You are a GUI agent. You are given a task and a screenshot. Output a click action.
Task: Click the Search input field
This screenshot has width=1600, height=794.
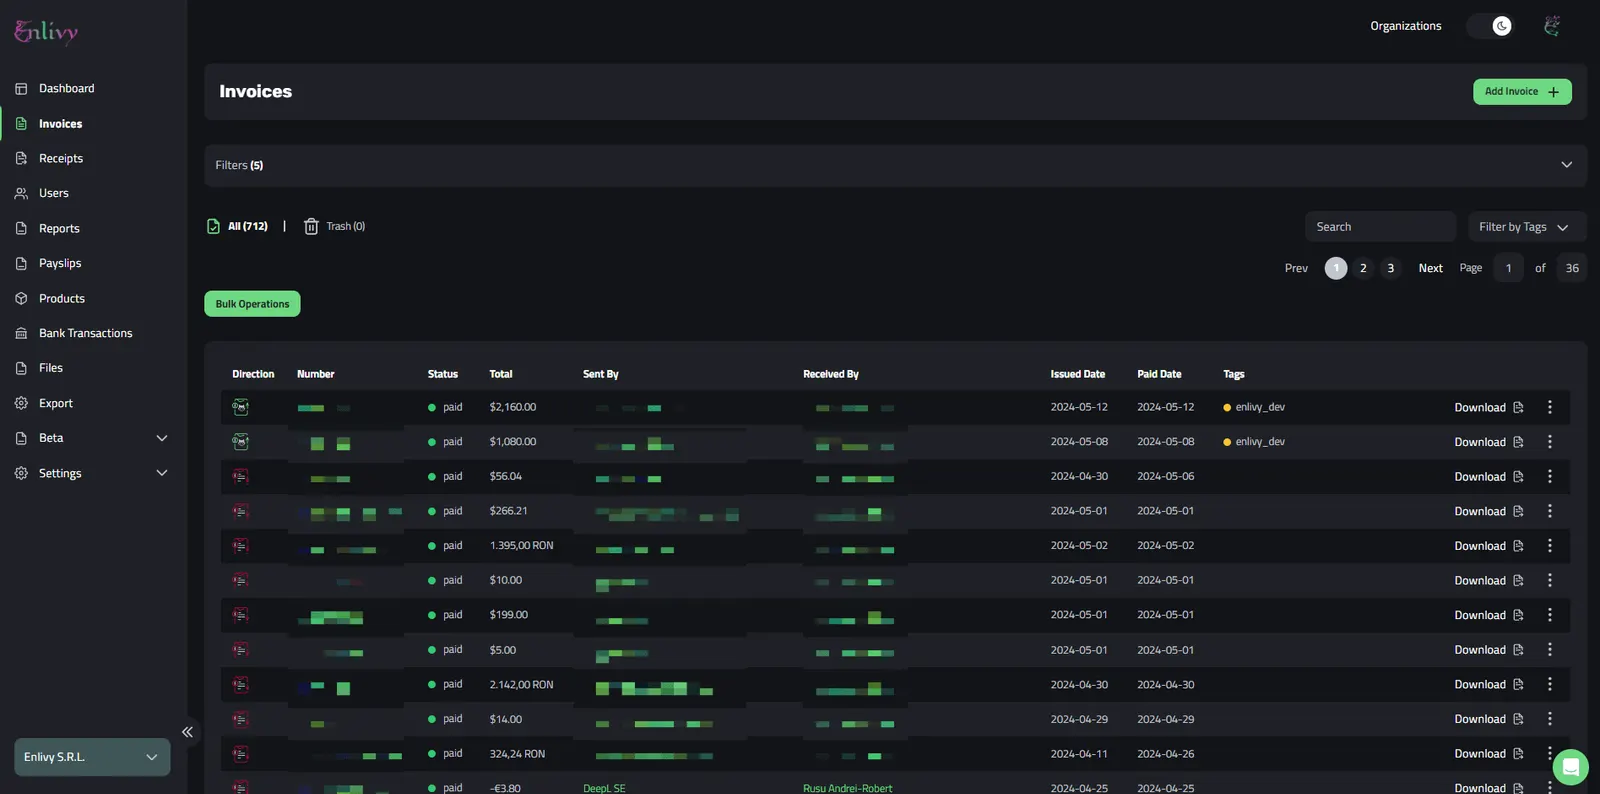1380,227
